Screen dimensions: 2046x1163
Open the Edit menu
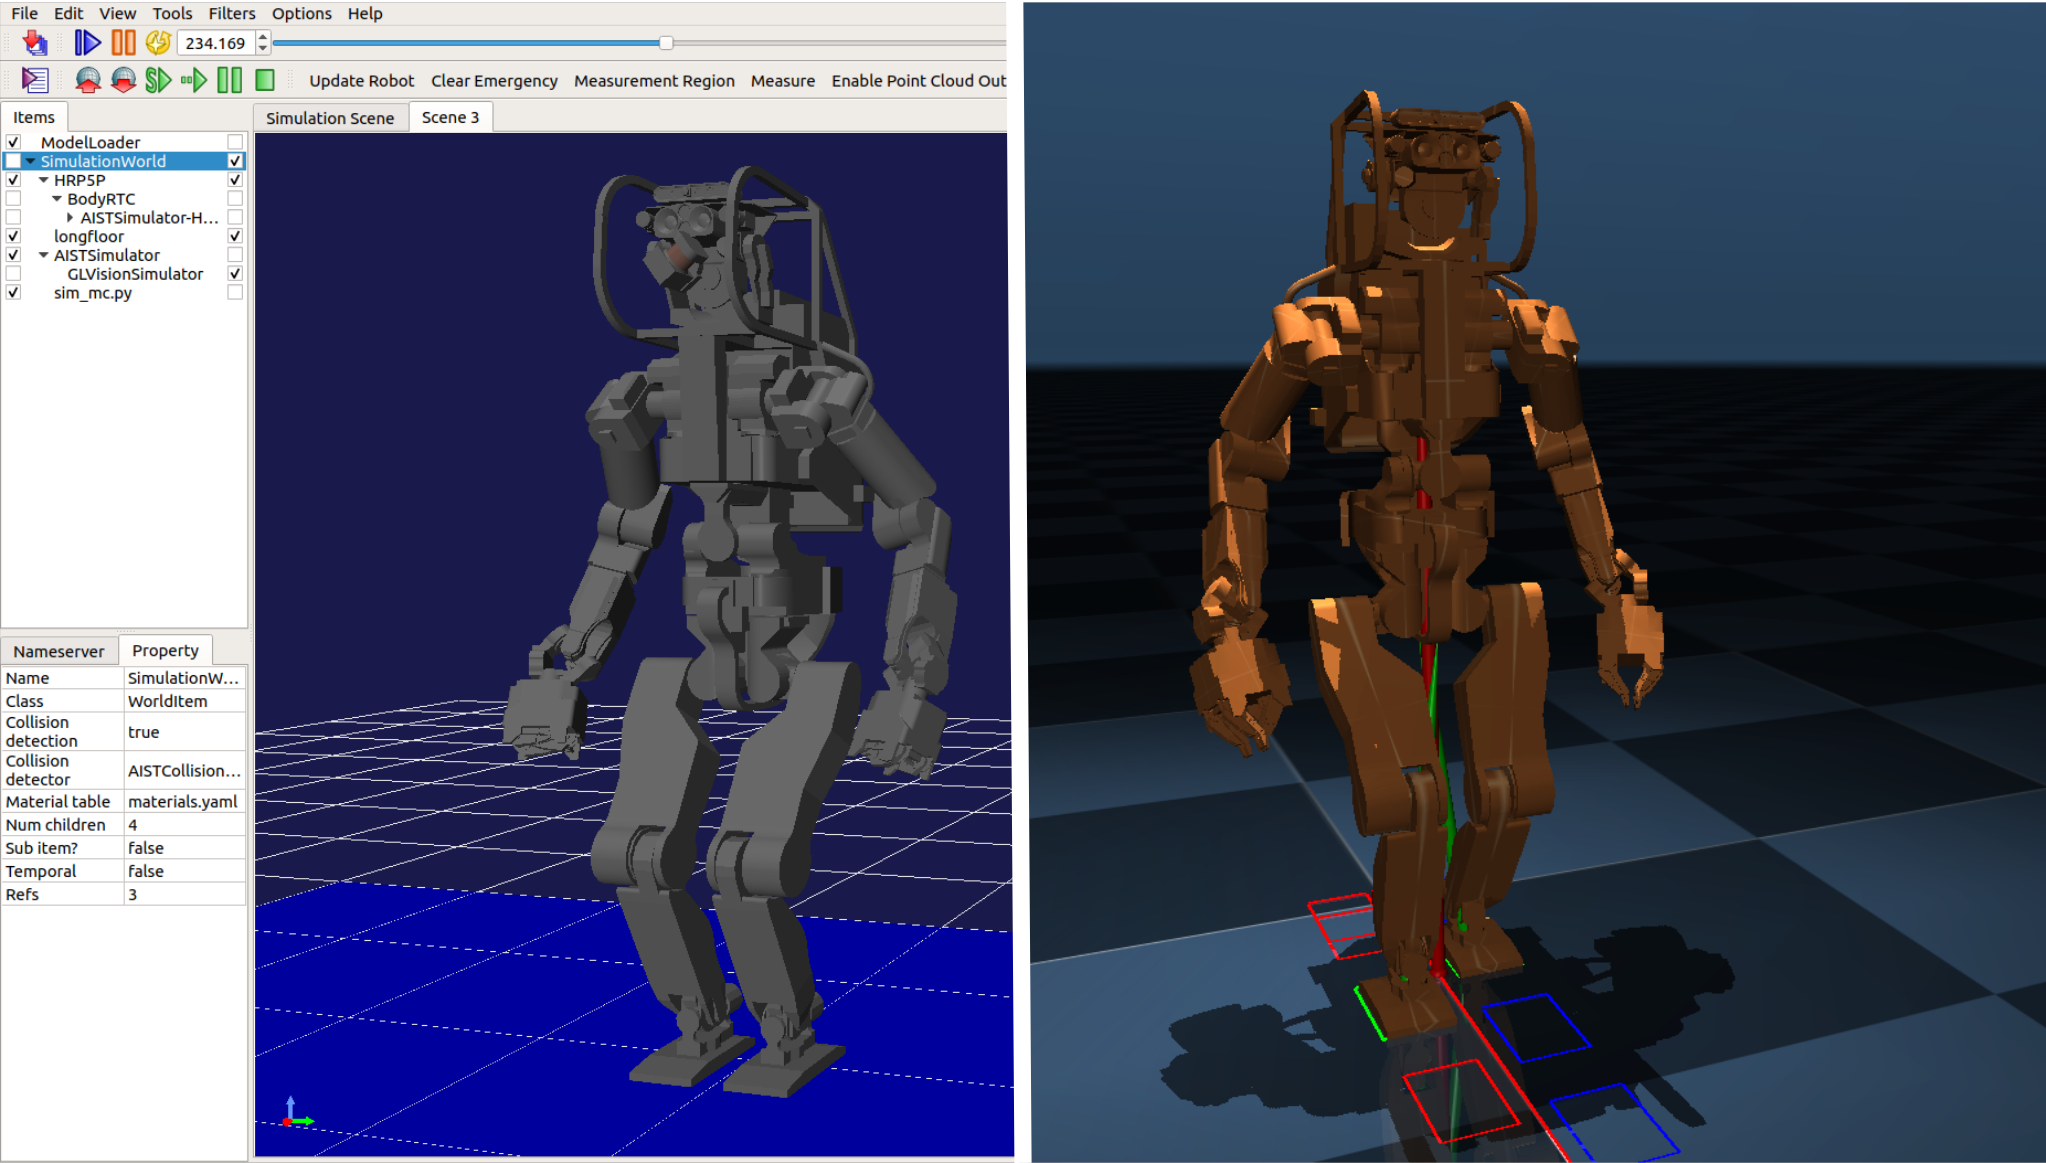[x=68, y=13]
